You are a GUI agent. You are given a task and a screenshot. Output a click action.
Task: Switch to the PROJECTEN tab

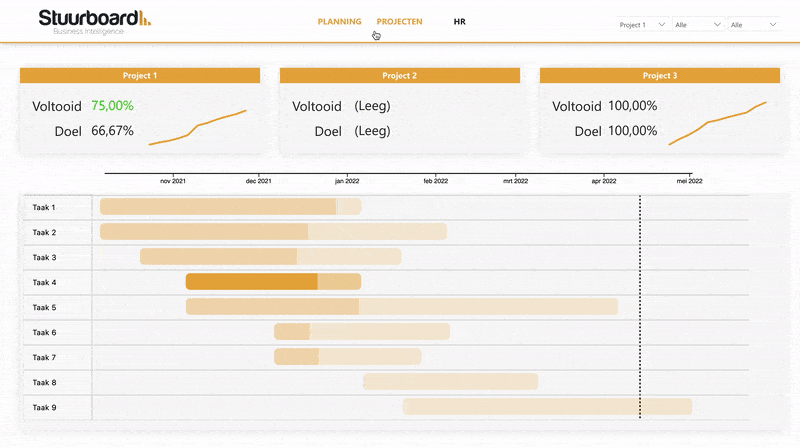point(399,21)
